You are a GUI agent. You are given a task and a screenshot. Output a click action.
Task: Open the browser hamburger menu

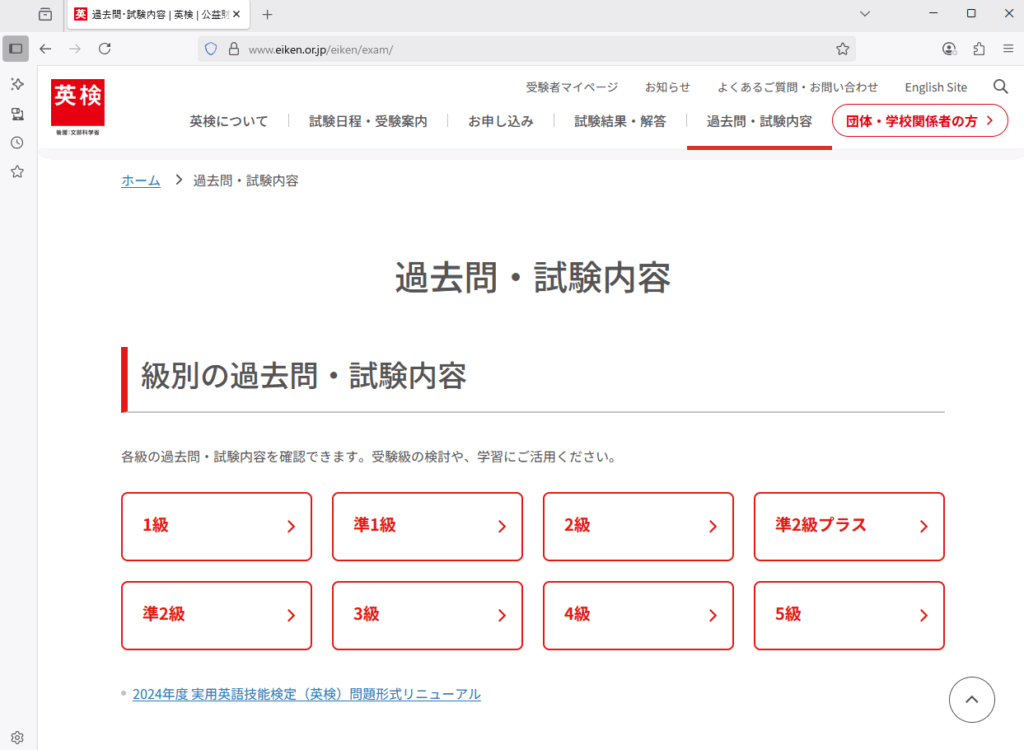[x=1008, y=49]
